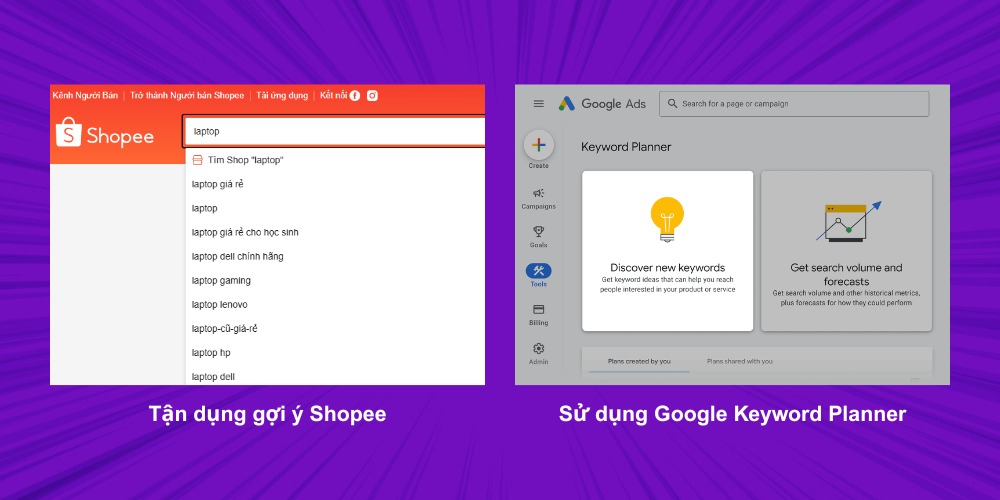
Task: Click the Google Ads logo
Action: pos(602,104)
